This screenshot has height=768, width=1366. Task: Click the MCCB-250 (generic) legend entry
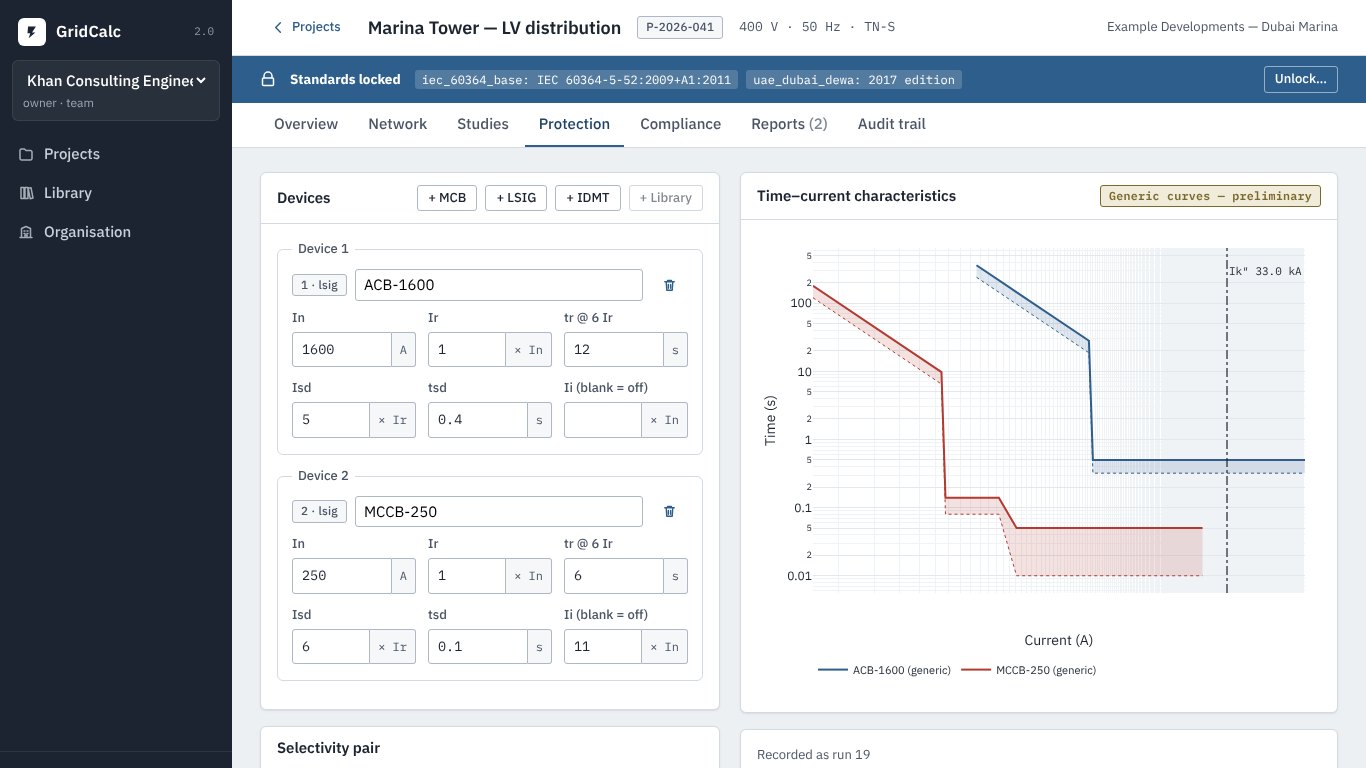1029,670
